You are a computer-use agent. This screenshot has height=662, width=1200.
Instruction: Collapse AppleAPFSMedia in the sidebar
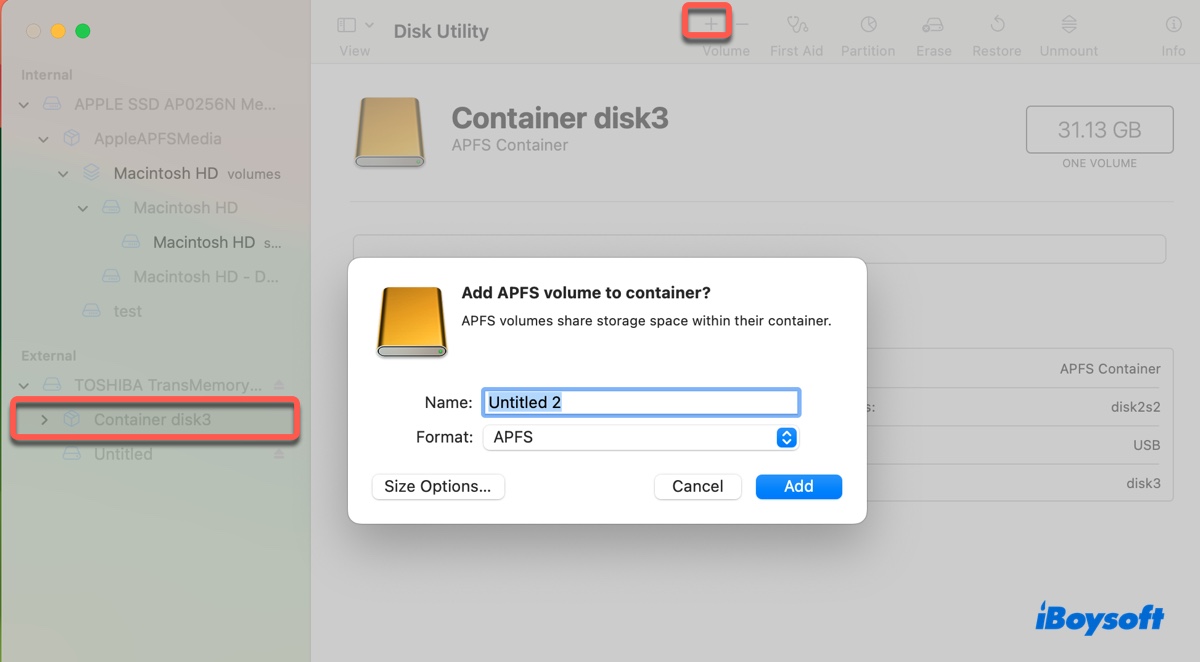pos(43,138)
